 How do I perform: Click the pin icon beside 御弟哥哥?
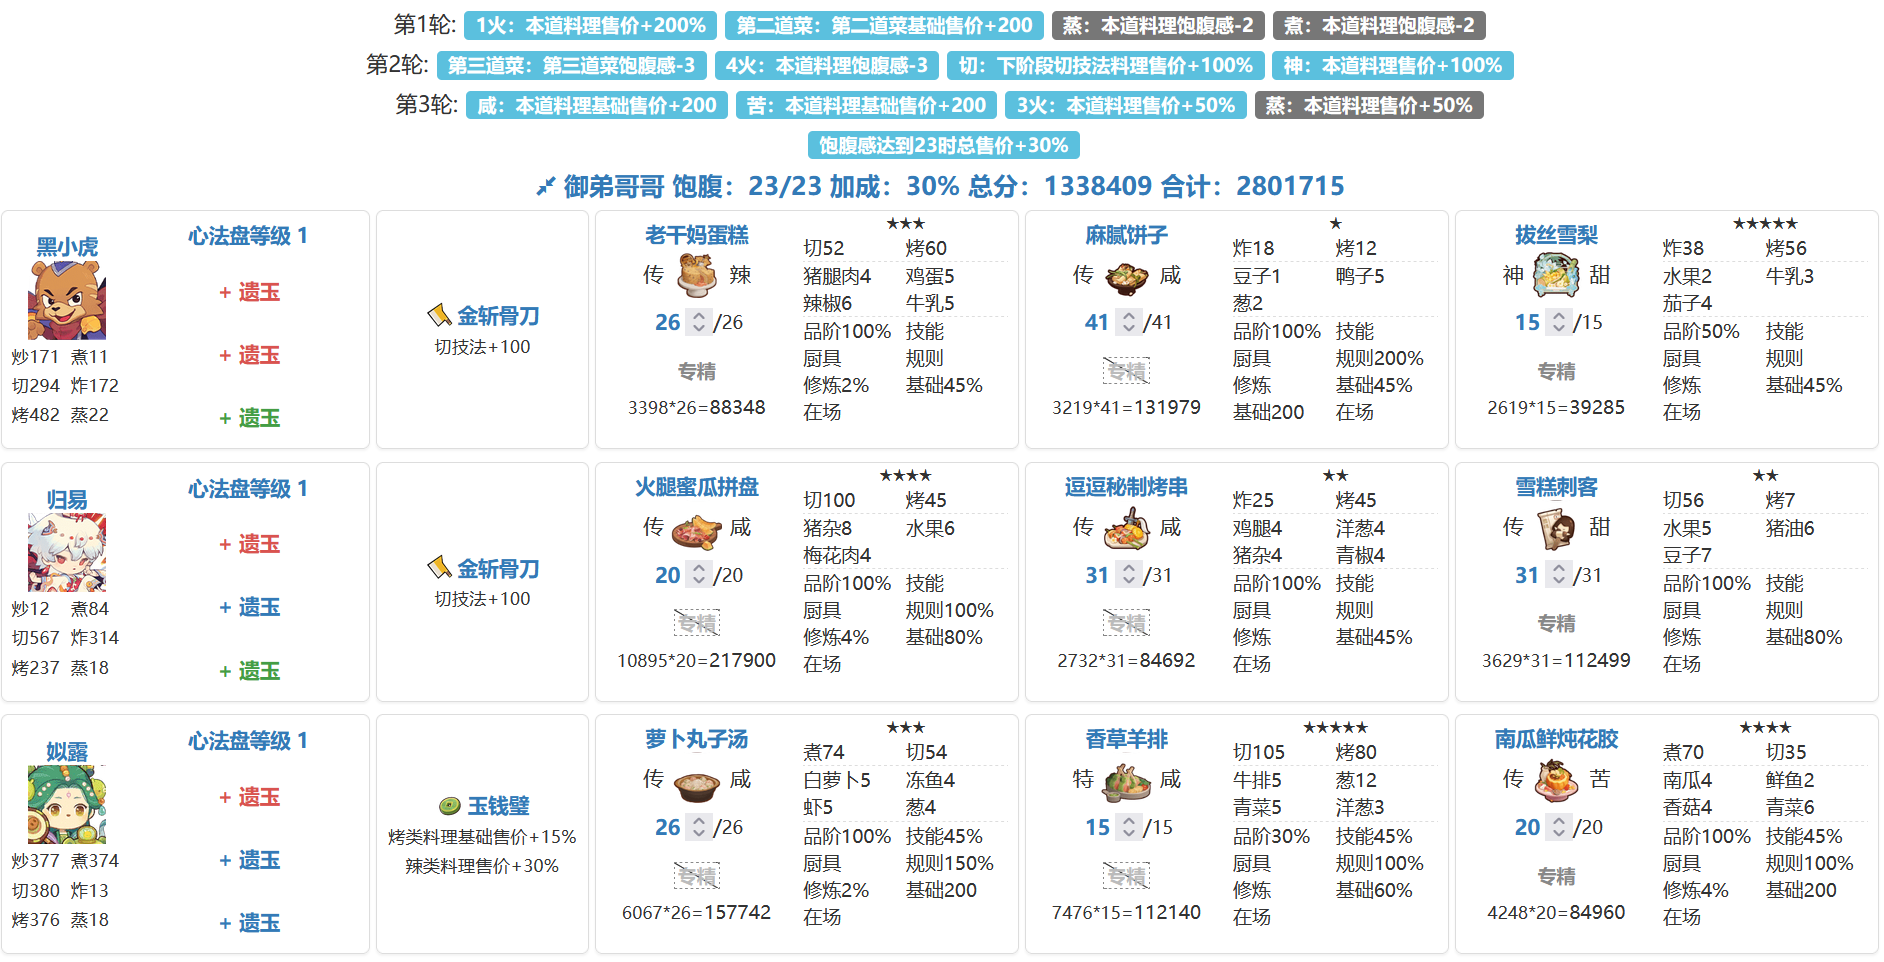coord(545,186)
